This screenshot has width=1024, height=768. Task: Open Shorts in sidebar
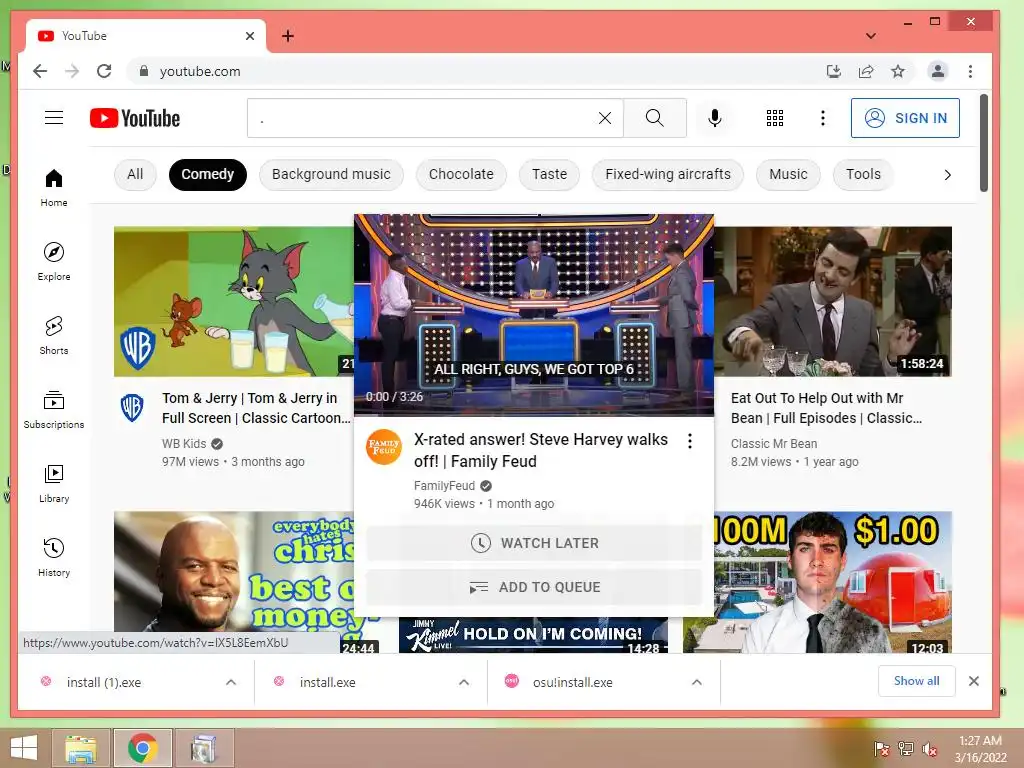[54, 336]
